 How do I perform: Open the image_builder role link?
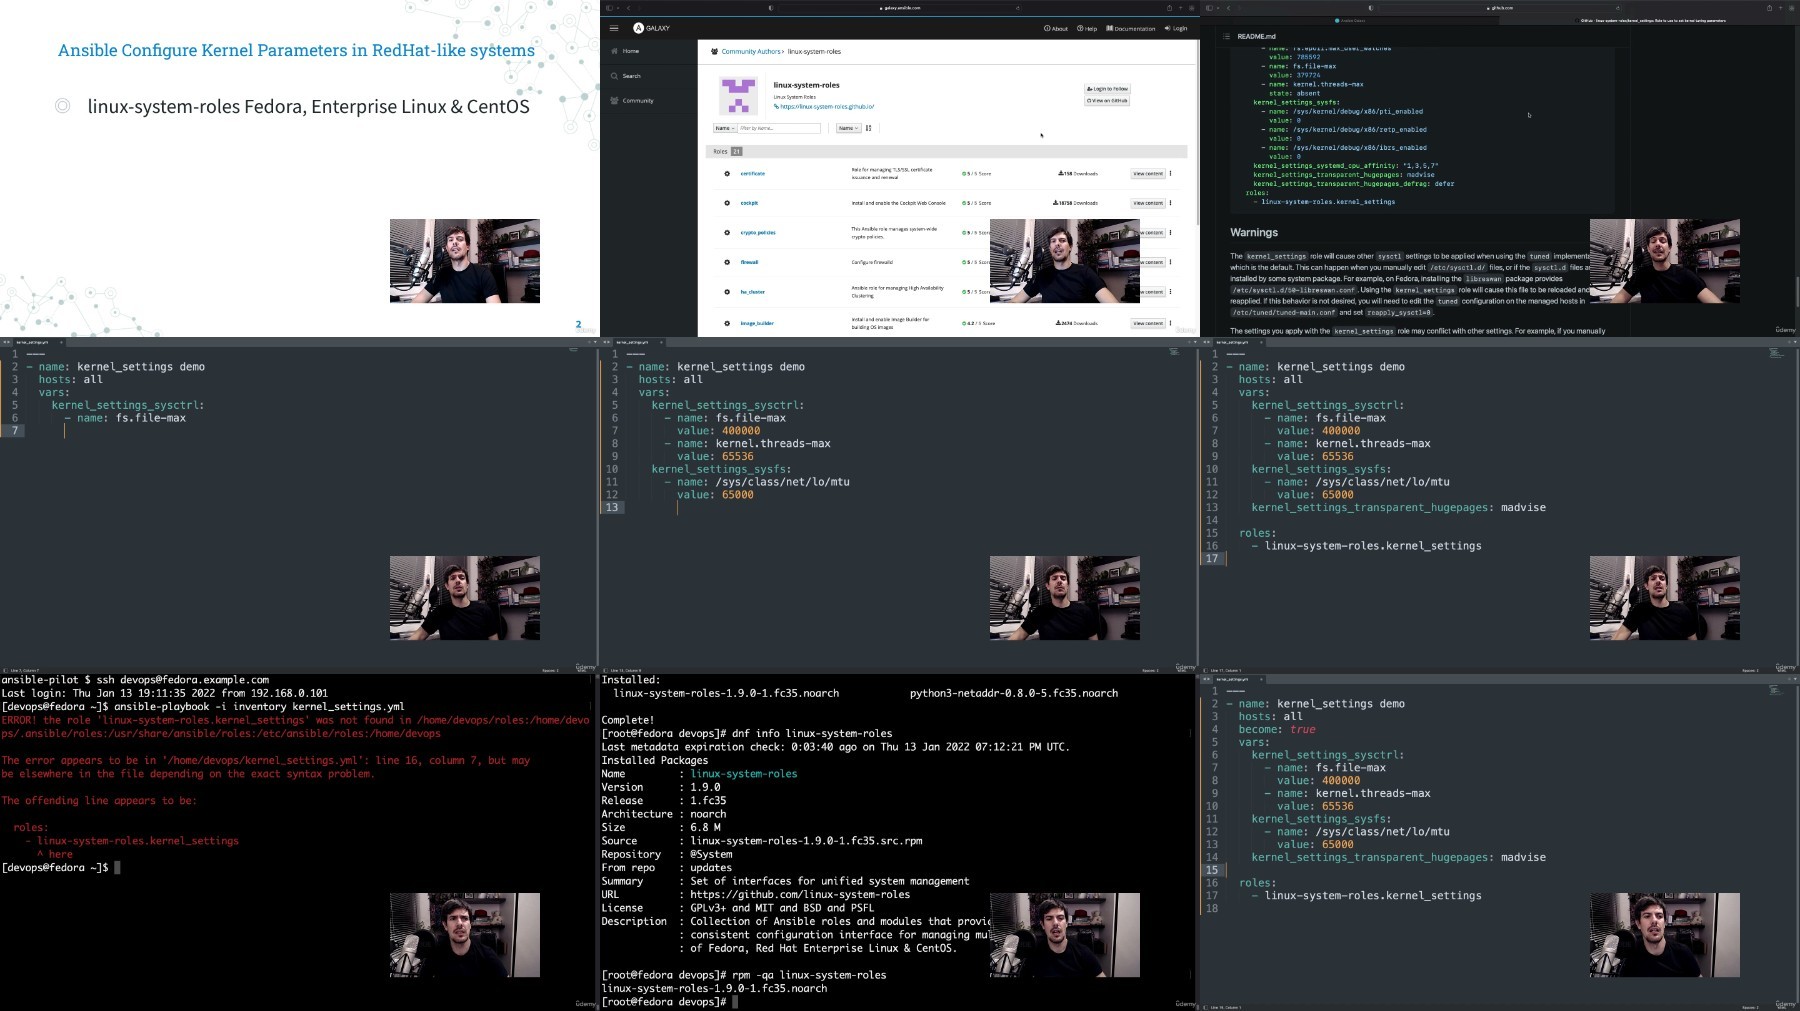(757, 323)
